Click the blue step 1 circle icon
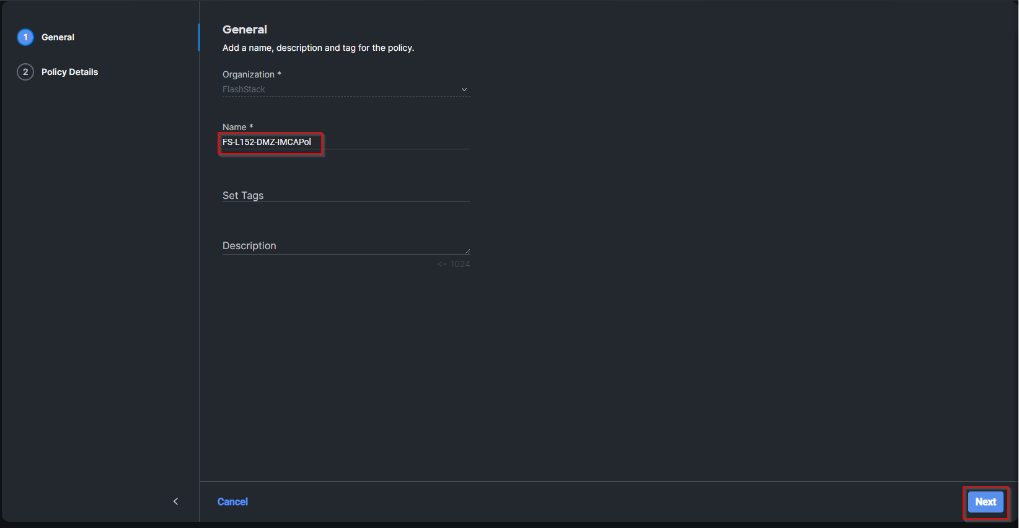Image resolution: width=1019 pixels, height=528 pixels. [25, 38]
